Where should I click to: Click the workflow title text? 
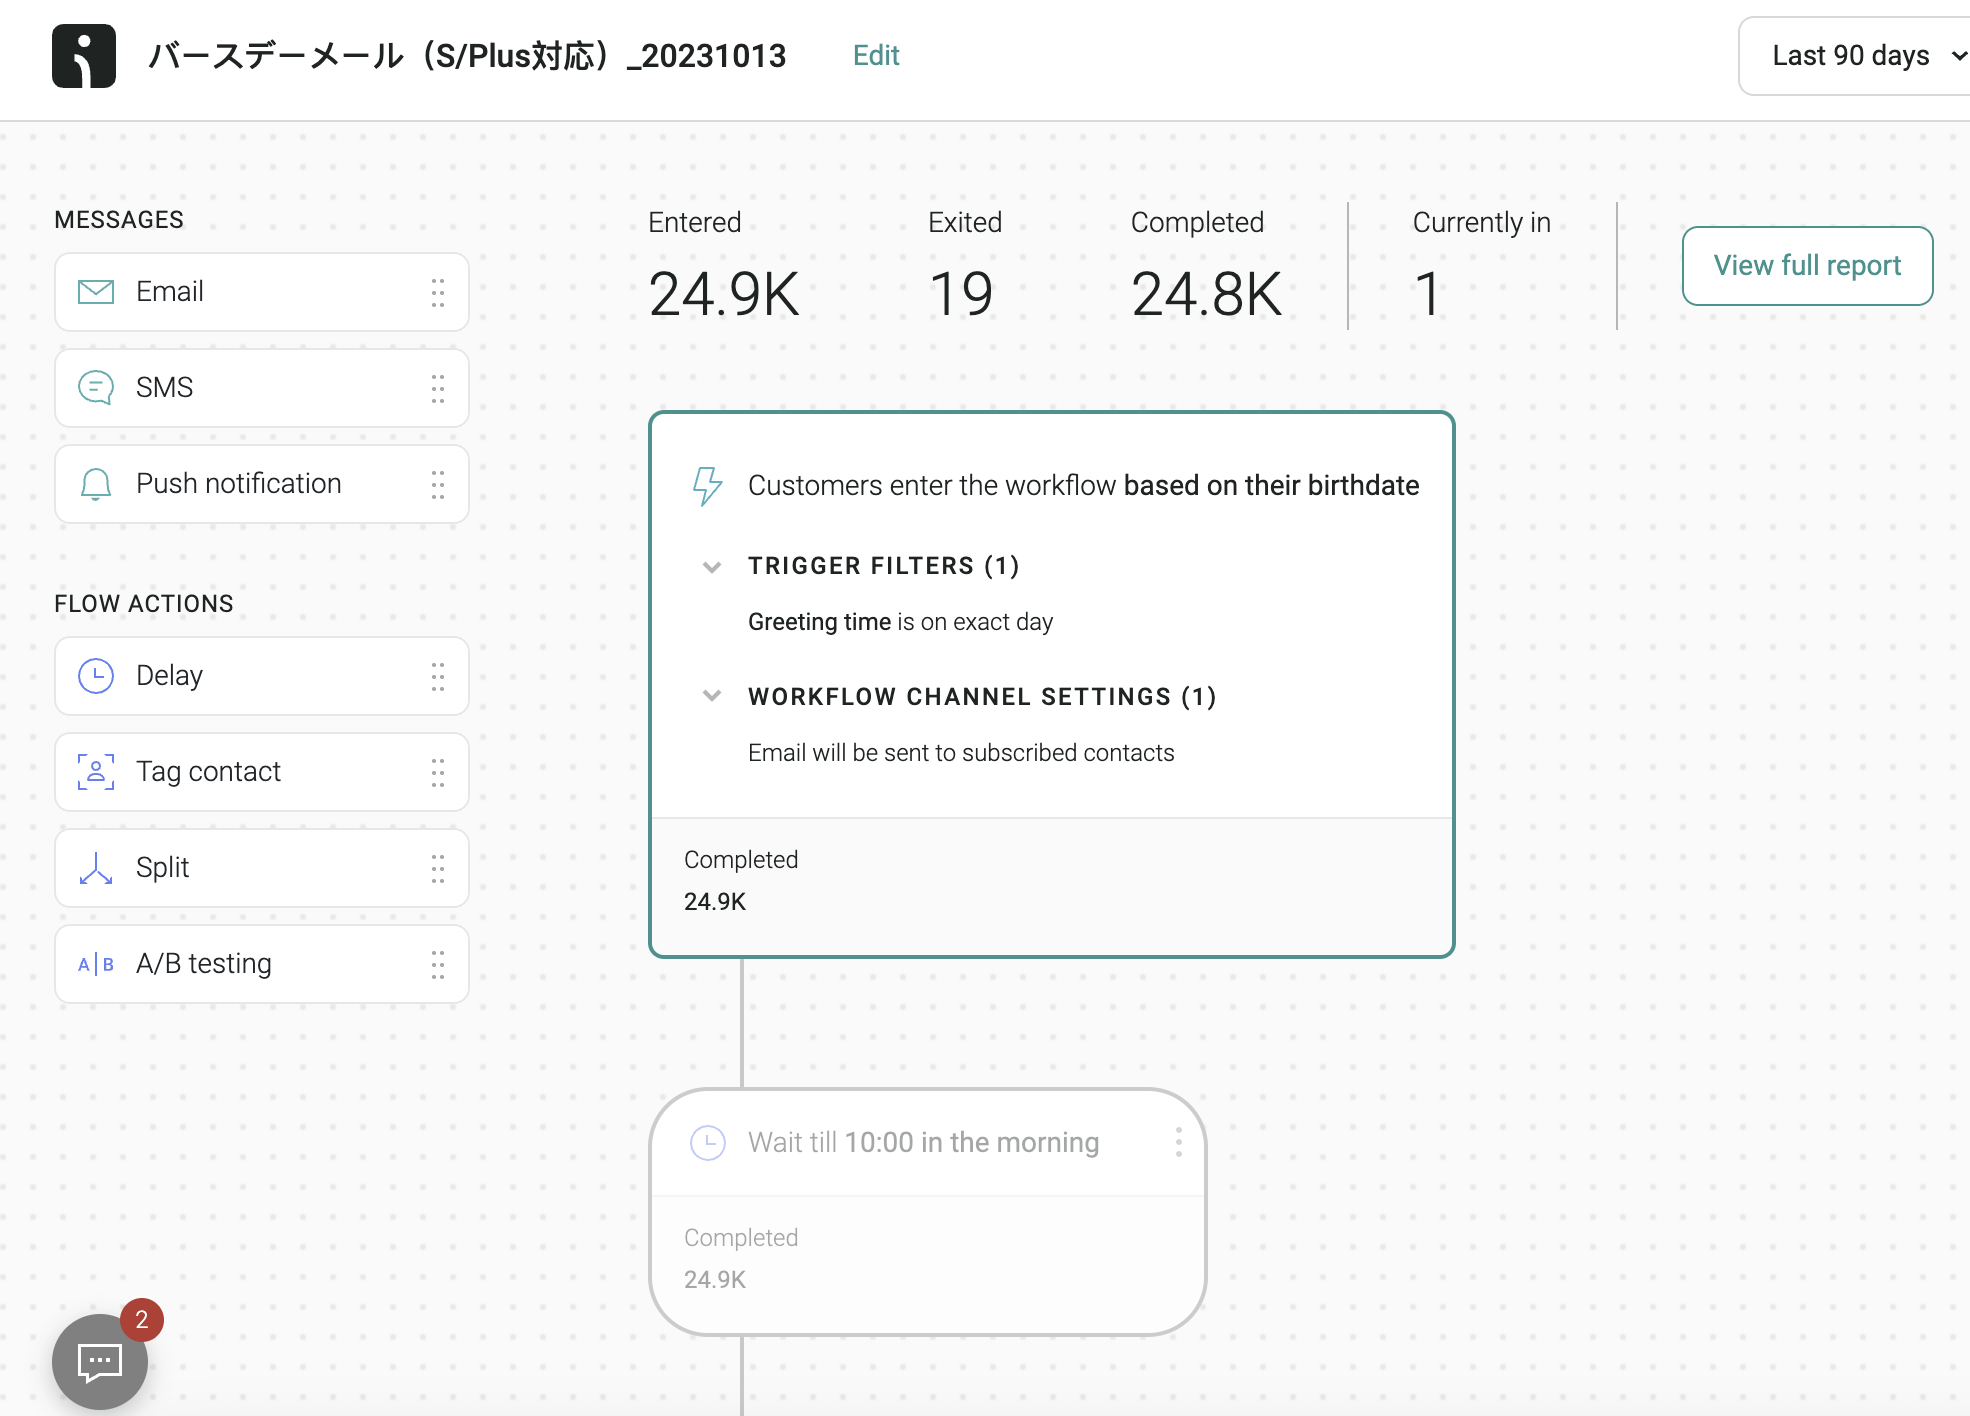click(467, 56)
